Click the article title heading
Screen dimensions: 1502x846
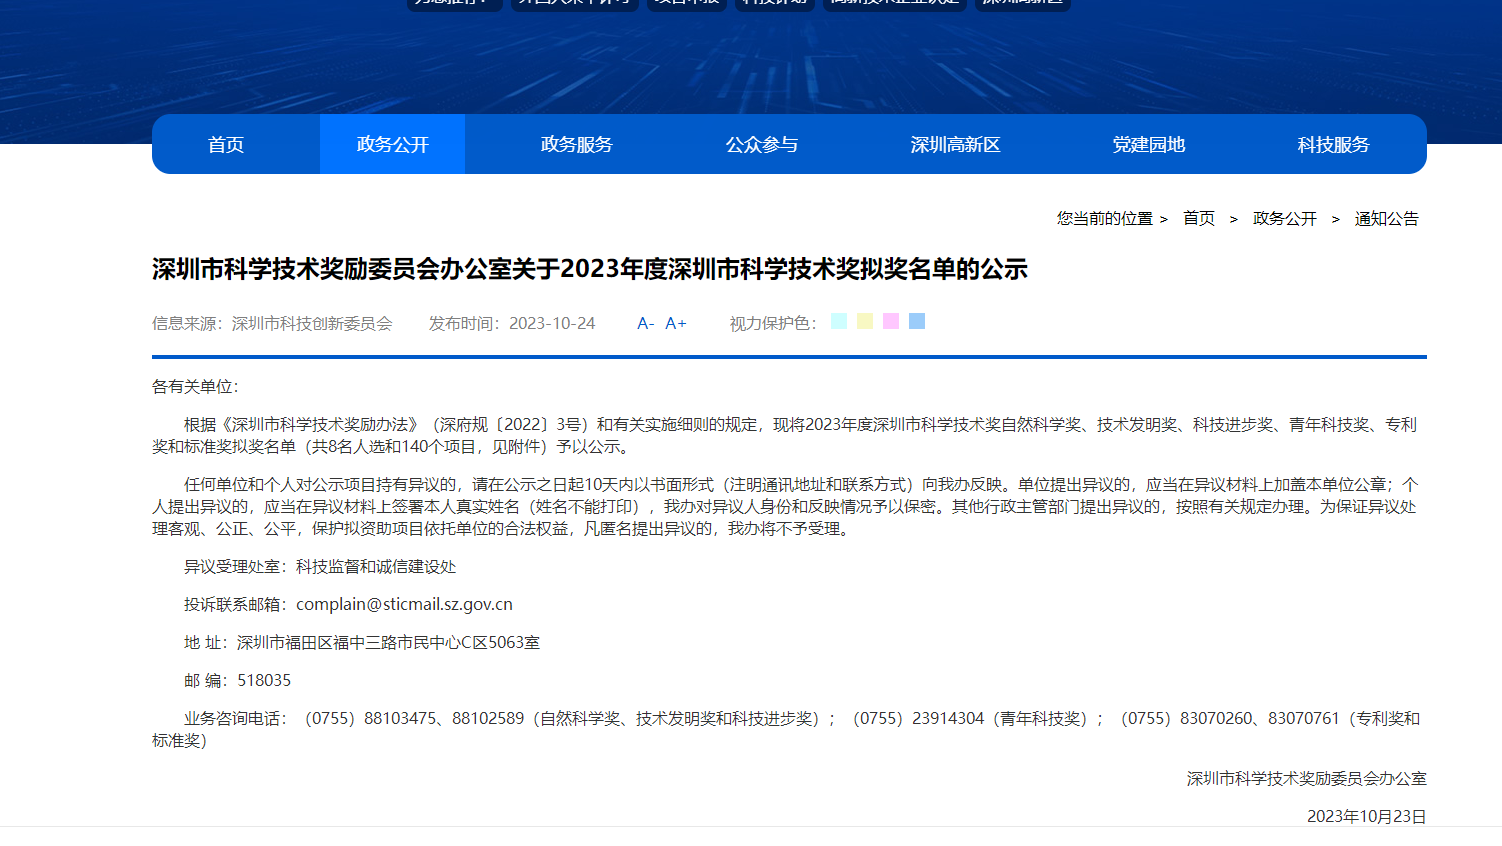[x=589, y=269]
